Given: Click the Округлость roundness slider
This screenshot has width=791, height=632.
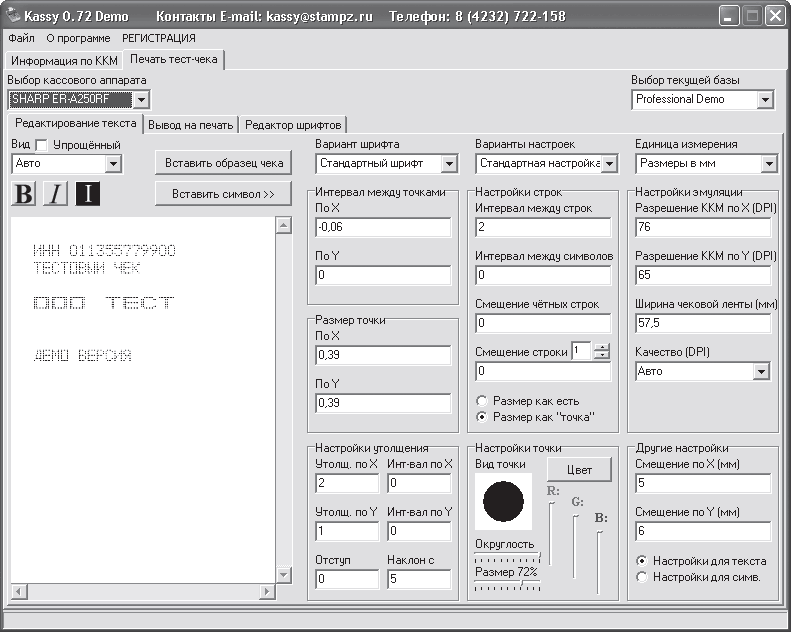Looking at the screenshot, I should [506, 556].
